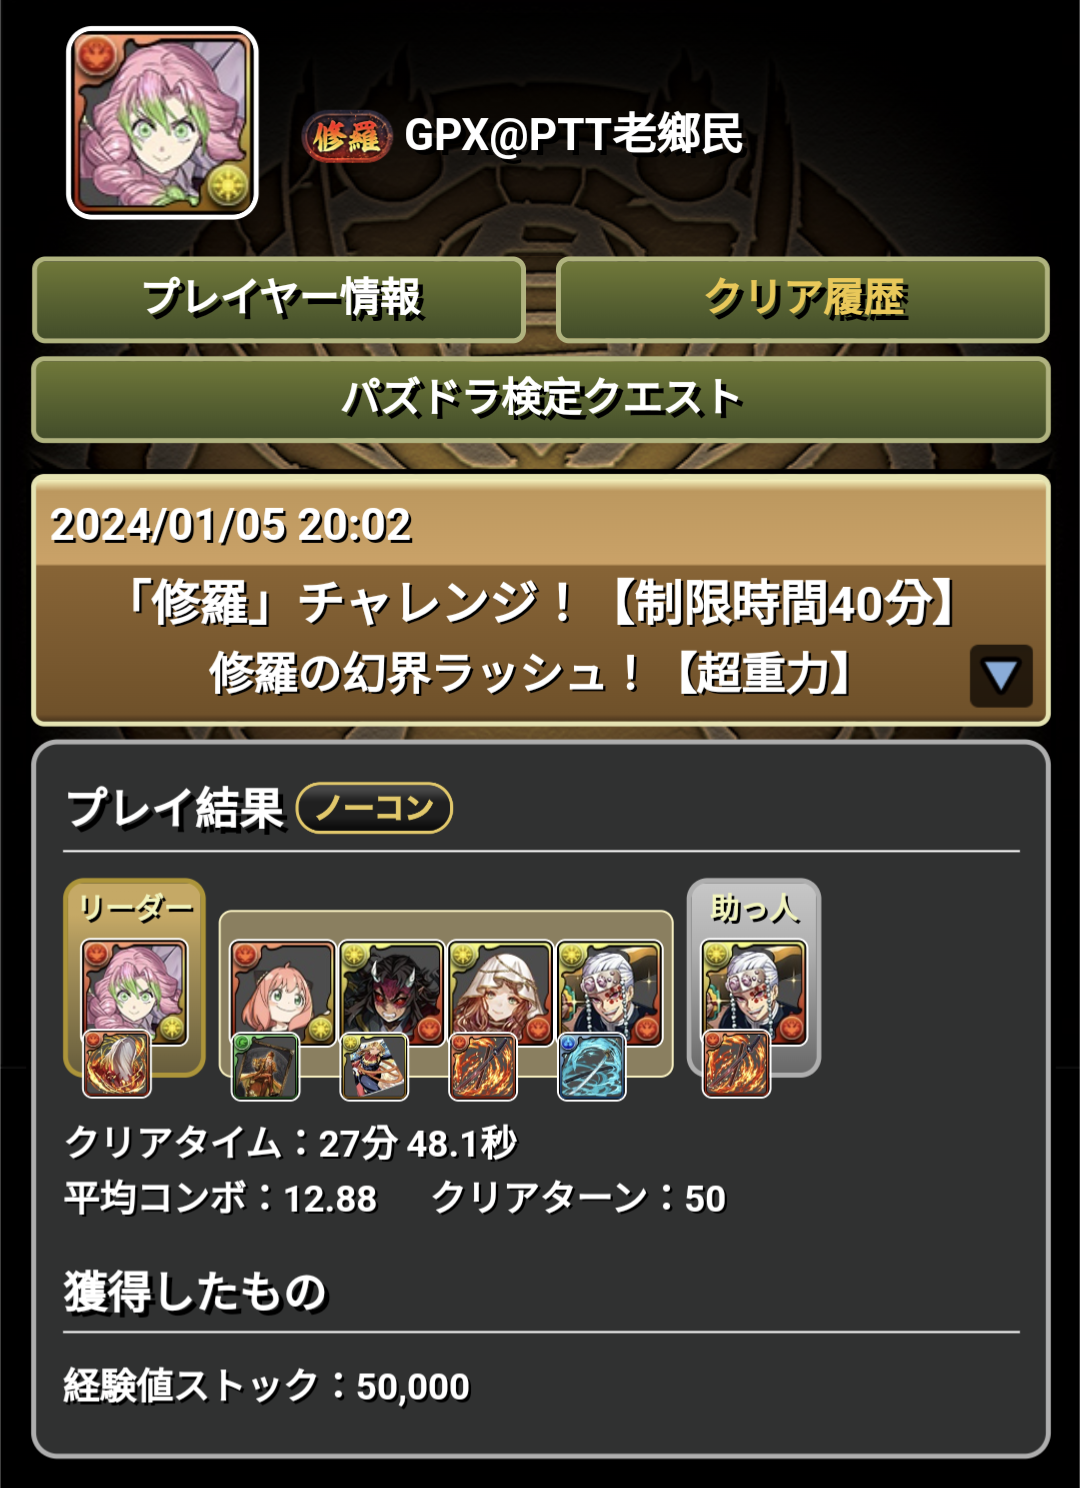Expand the dungeon entry dropdown arrow
The image size is (1080, 1488).
pyautogui.click(x=1001, y=676)
